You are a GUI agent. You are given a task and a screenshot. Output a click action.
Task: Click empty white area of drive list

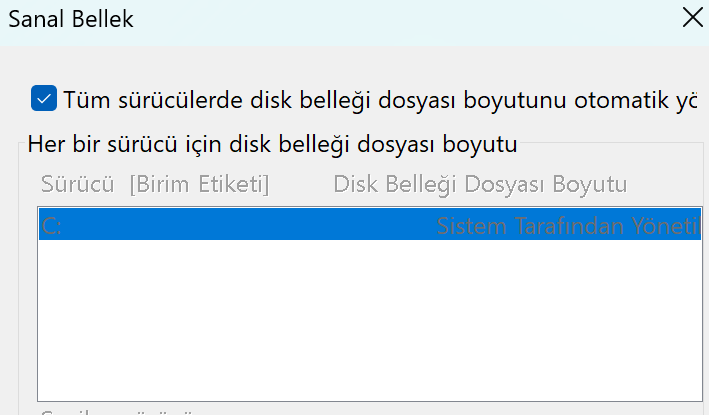(369, 320)
